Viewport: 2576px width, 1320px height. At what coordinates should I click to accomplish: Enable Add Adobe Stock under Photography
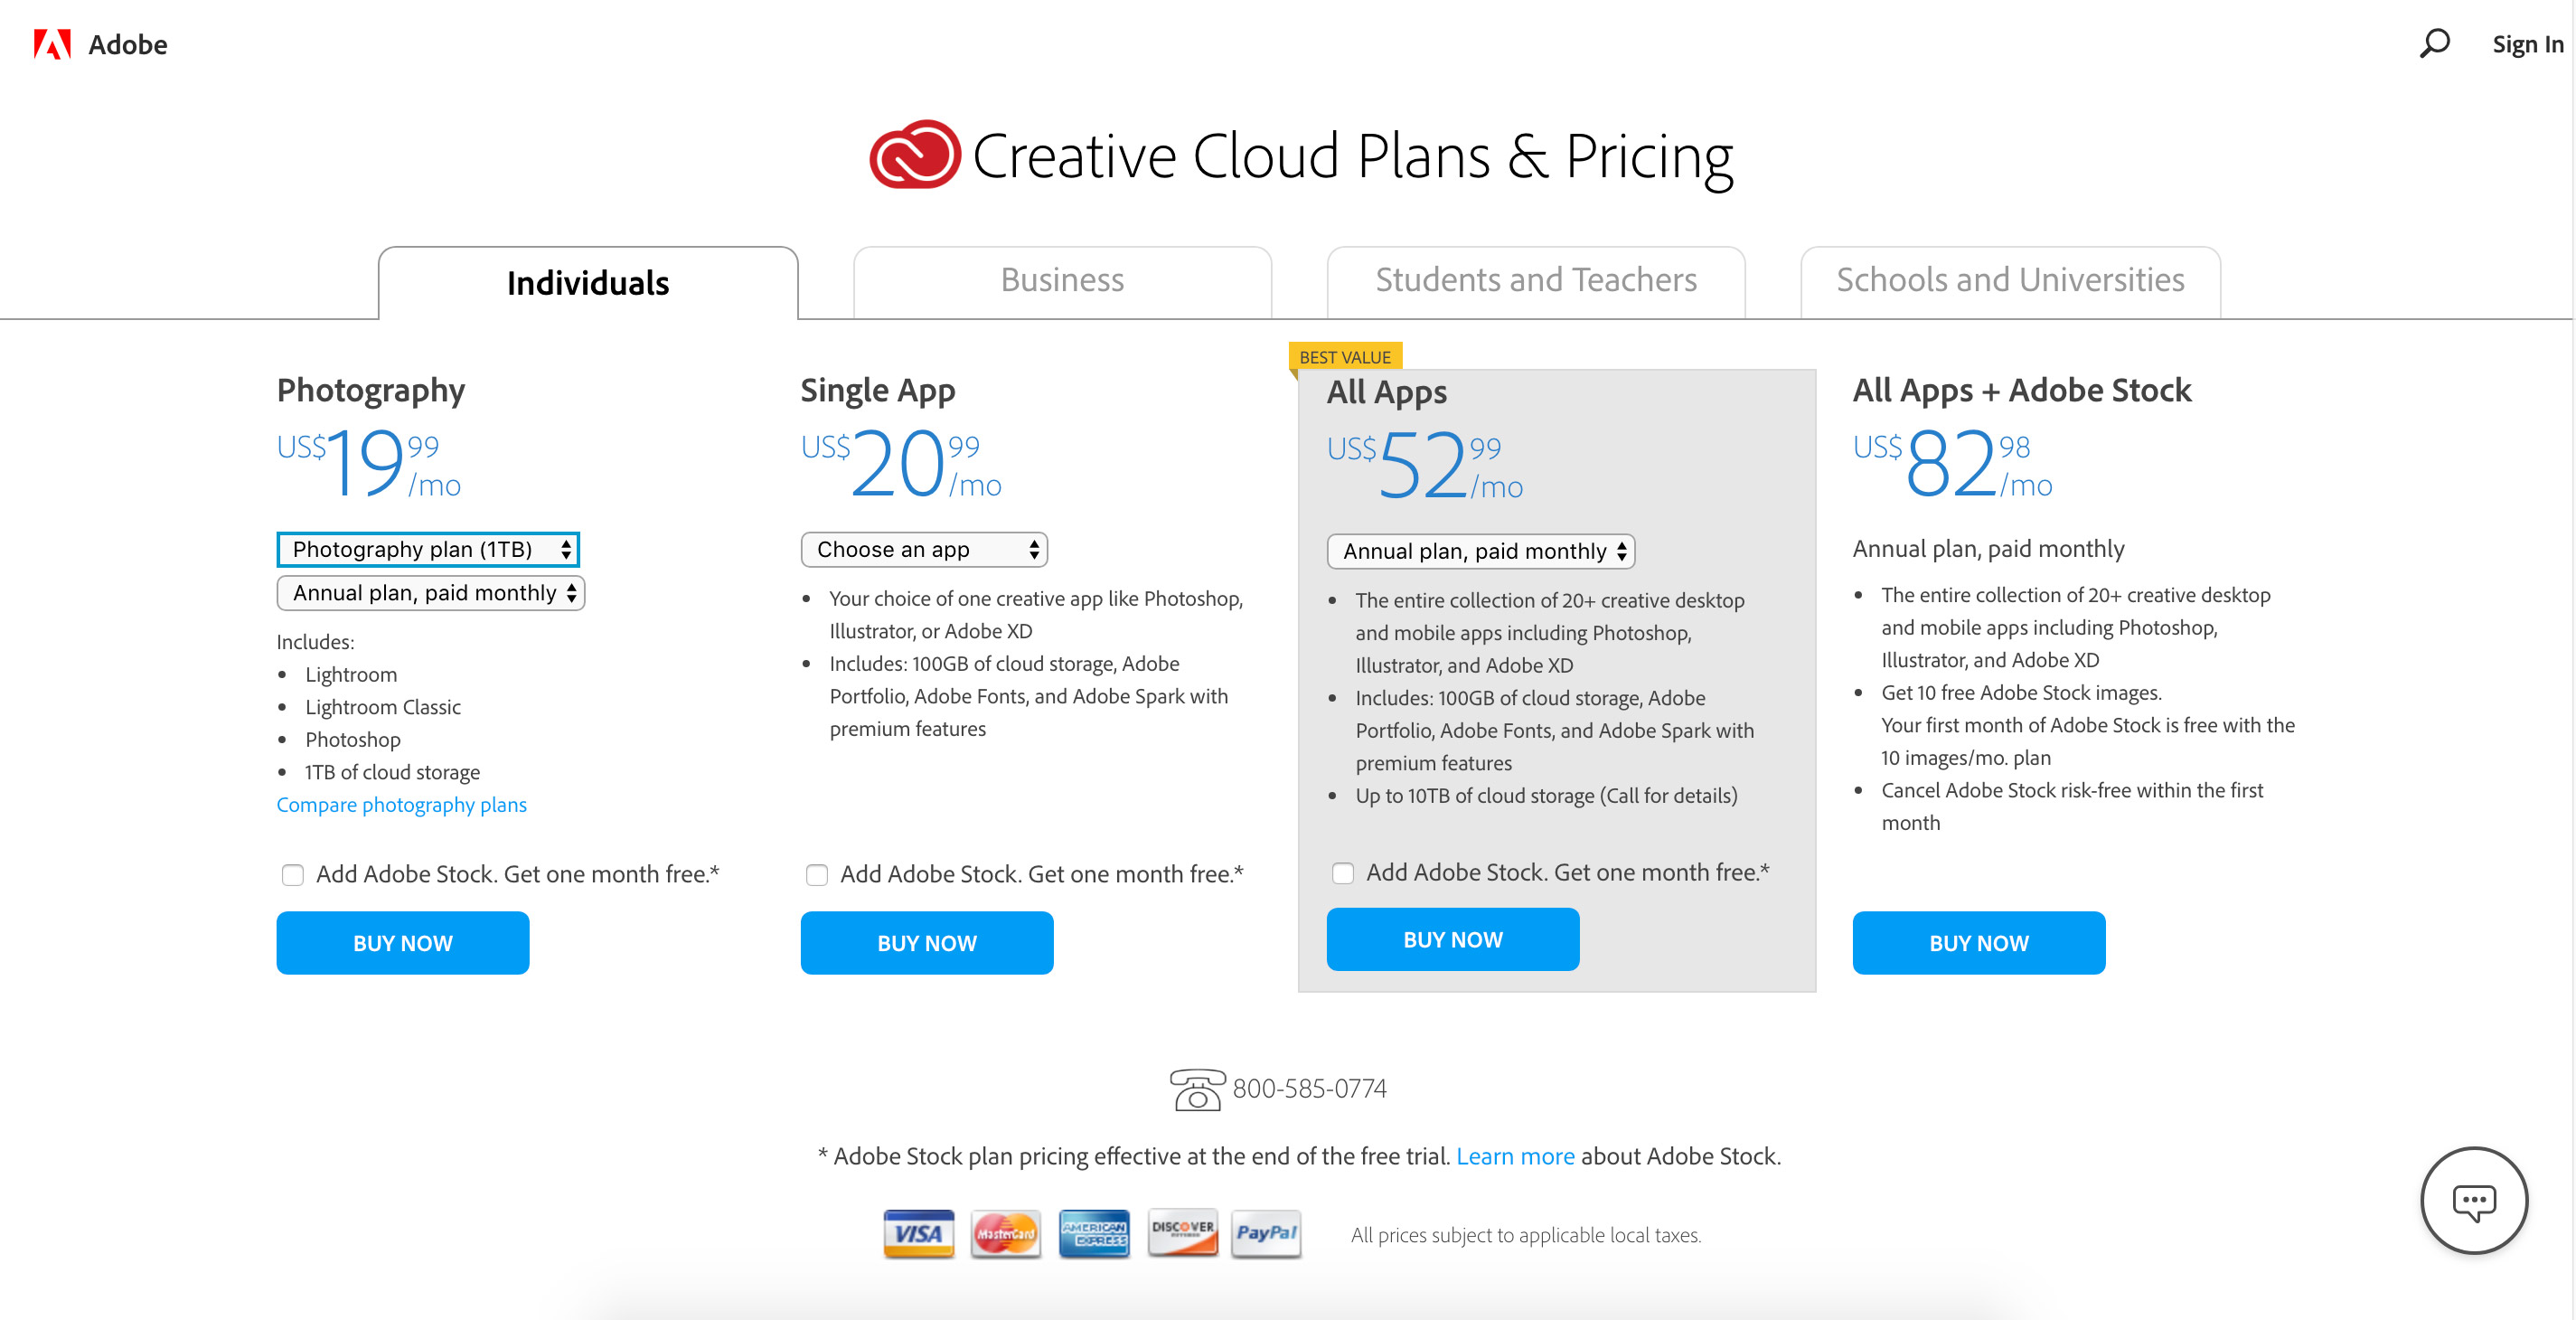point(293,875)
